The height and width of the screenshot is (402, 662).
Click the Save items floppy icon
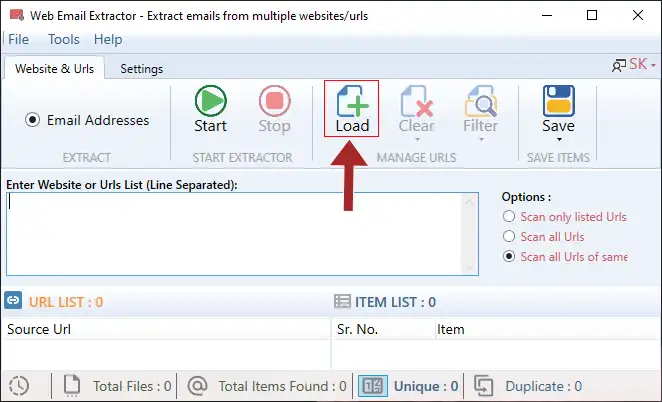(x=559, y=101)
